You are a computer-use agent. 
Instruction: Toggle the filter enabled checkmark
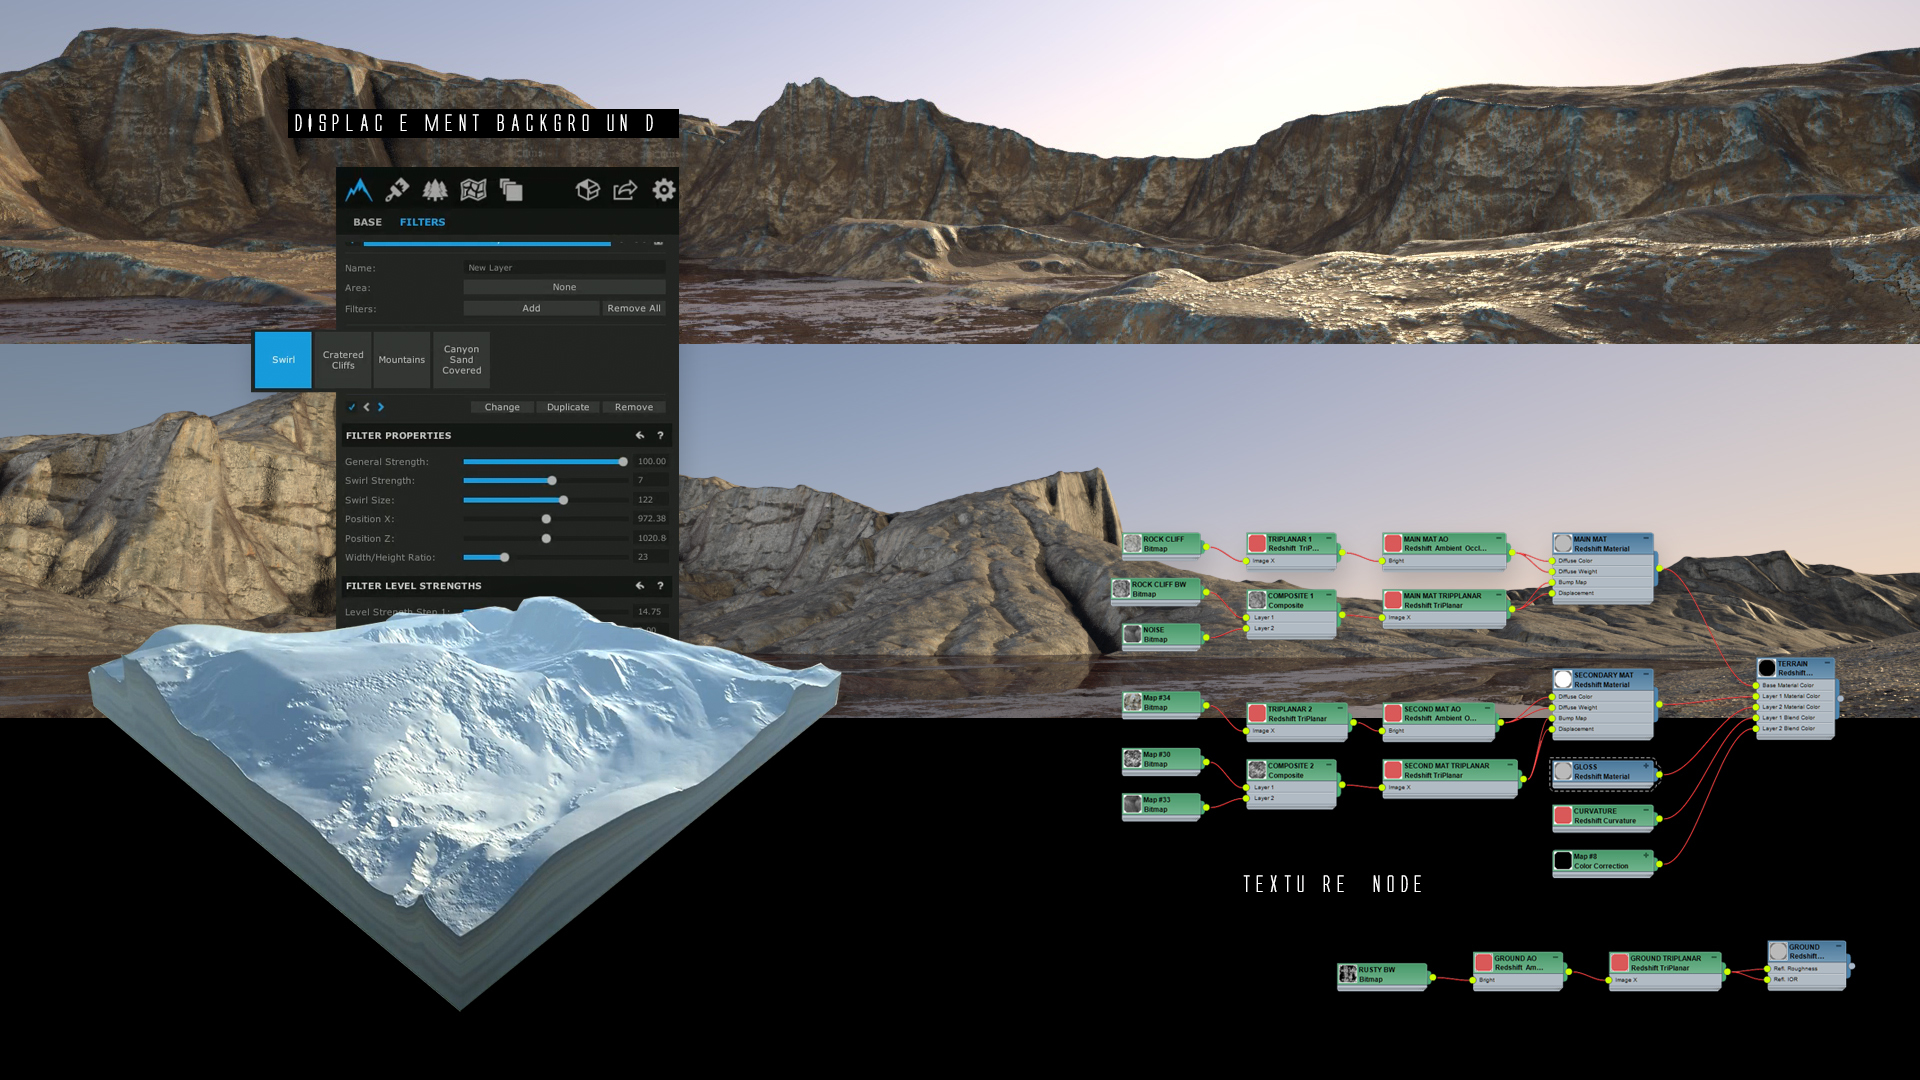tap(352, 407)
